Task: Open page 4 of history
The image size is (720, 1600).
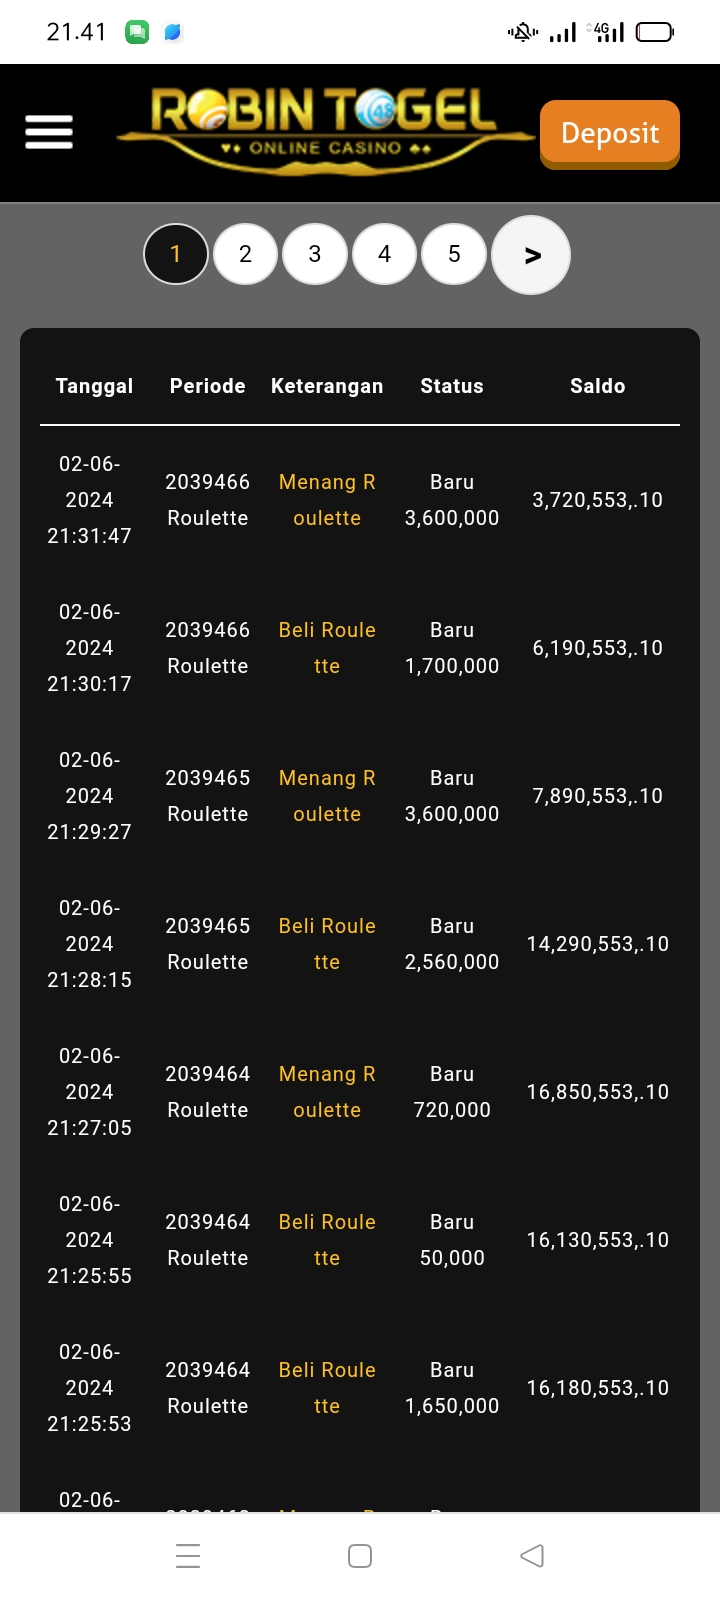Action: pos(384,254)
